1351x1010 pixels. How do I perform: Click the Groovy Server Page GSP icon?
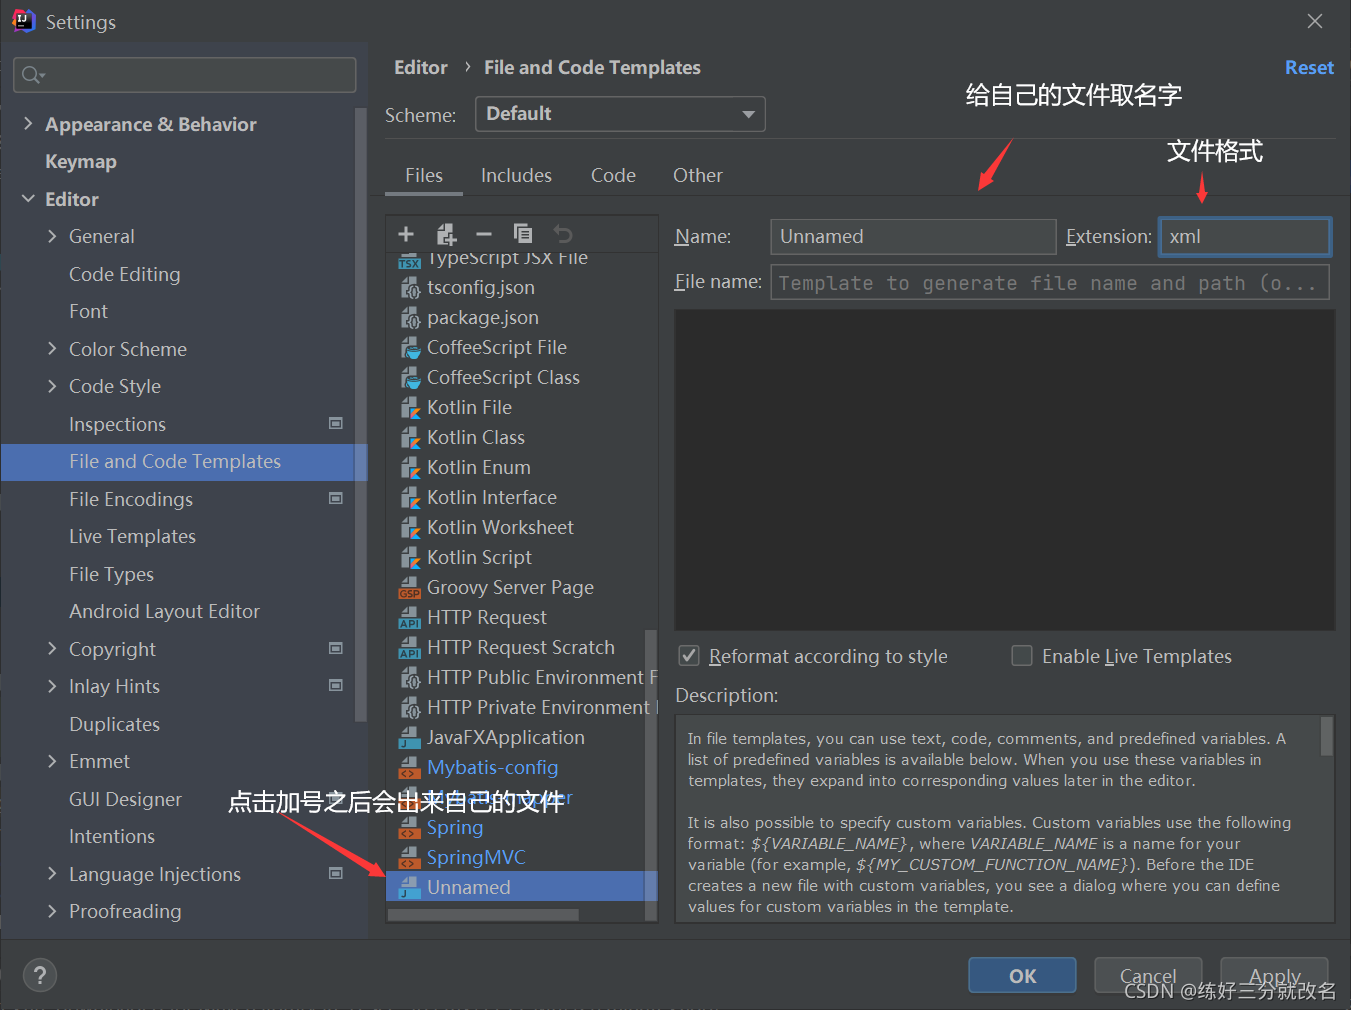tap(410, 588)
